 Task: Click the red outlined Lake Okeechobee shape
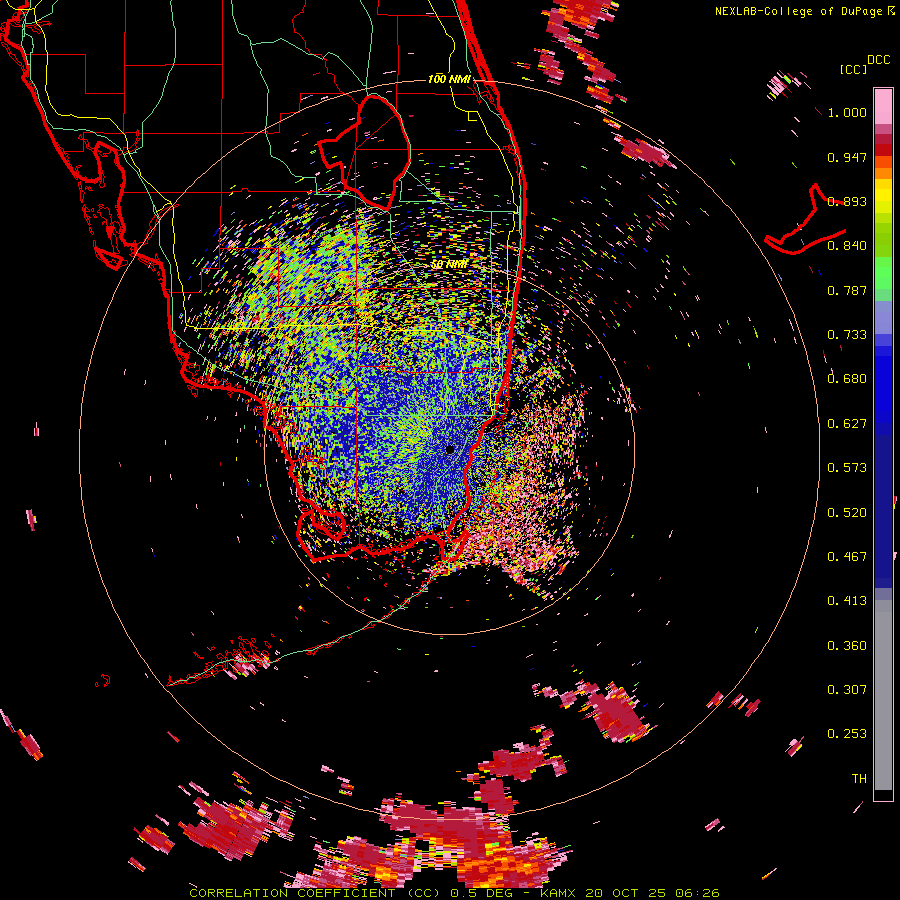pos(364,152)
